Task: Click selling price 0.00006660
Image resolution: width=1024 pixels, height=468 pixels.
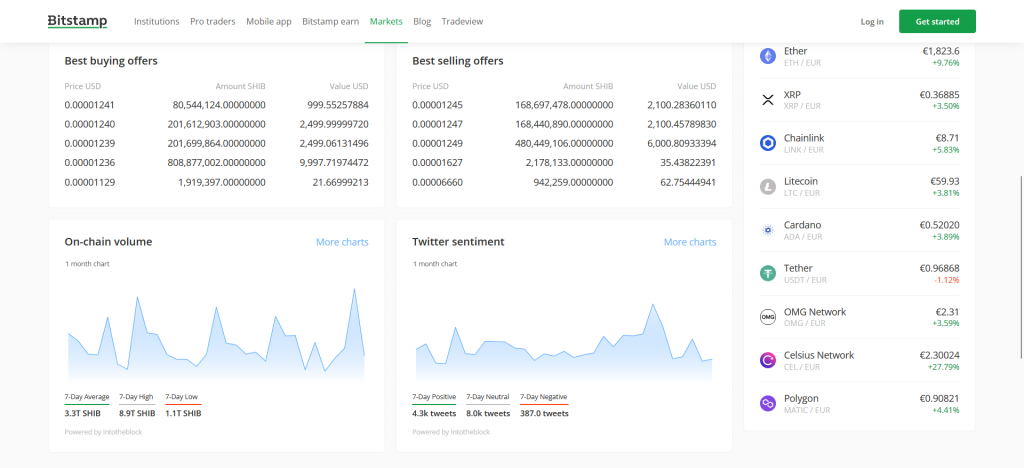Action: pyautogui.click(x=438, y=183)
